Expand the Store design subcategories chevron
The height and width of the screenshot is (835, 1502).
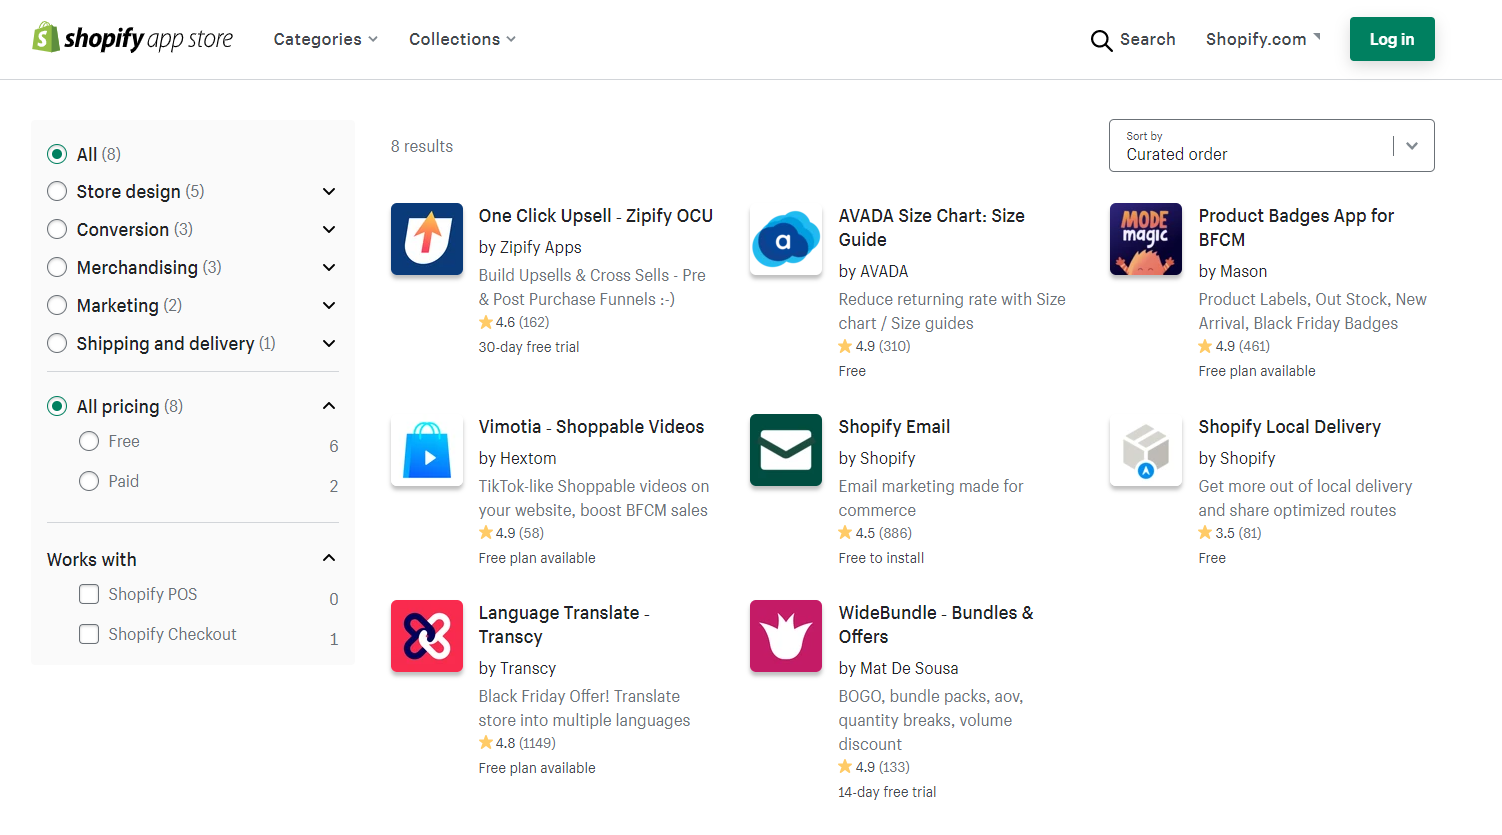[329, 191]
